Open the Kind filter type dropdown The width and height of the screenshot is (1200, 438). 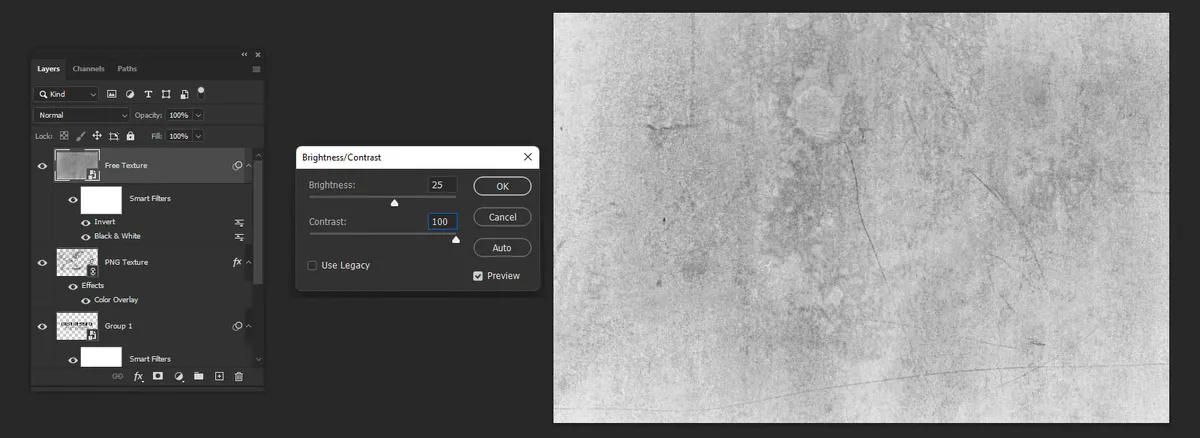66,94
